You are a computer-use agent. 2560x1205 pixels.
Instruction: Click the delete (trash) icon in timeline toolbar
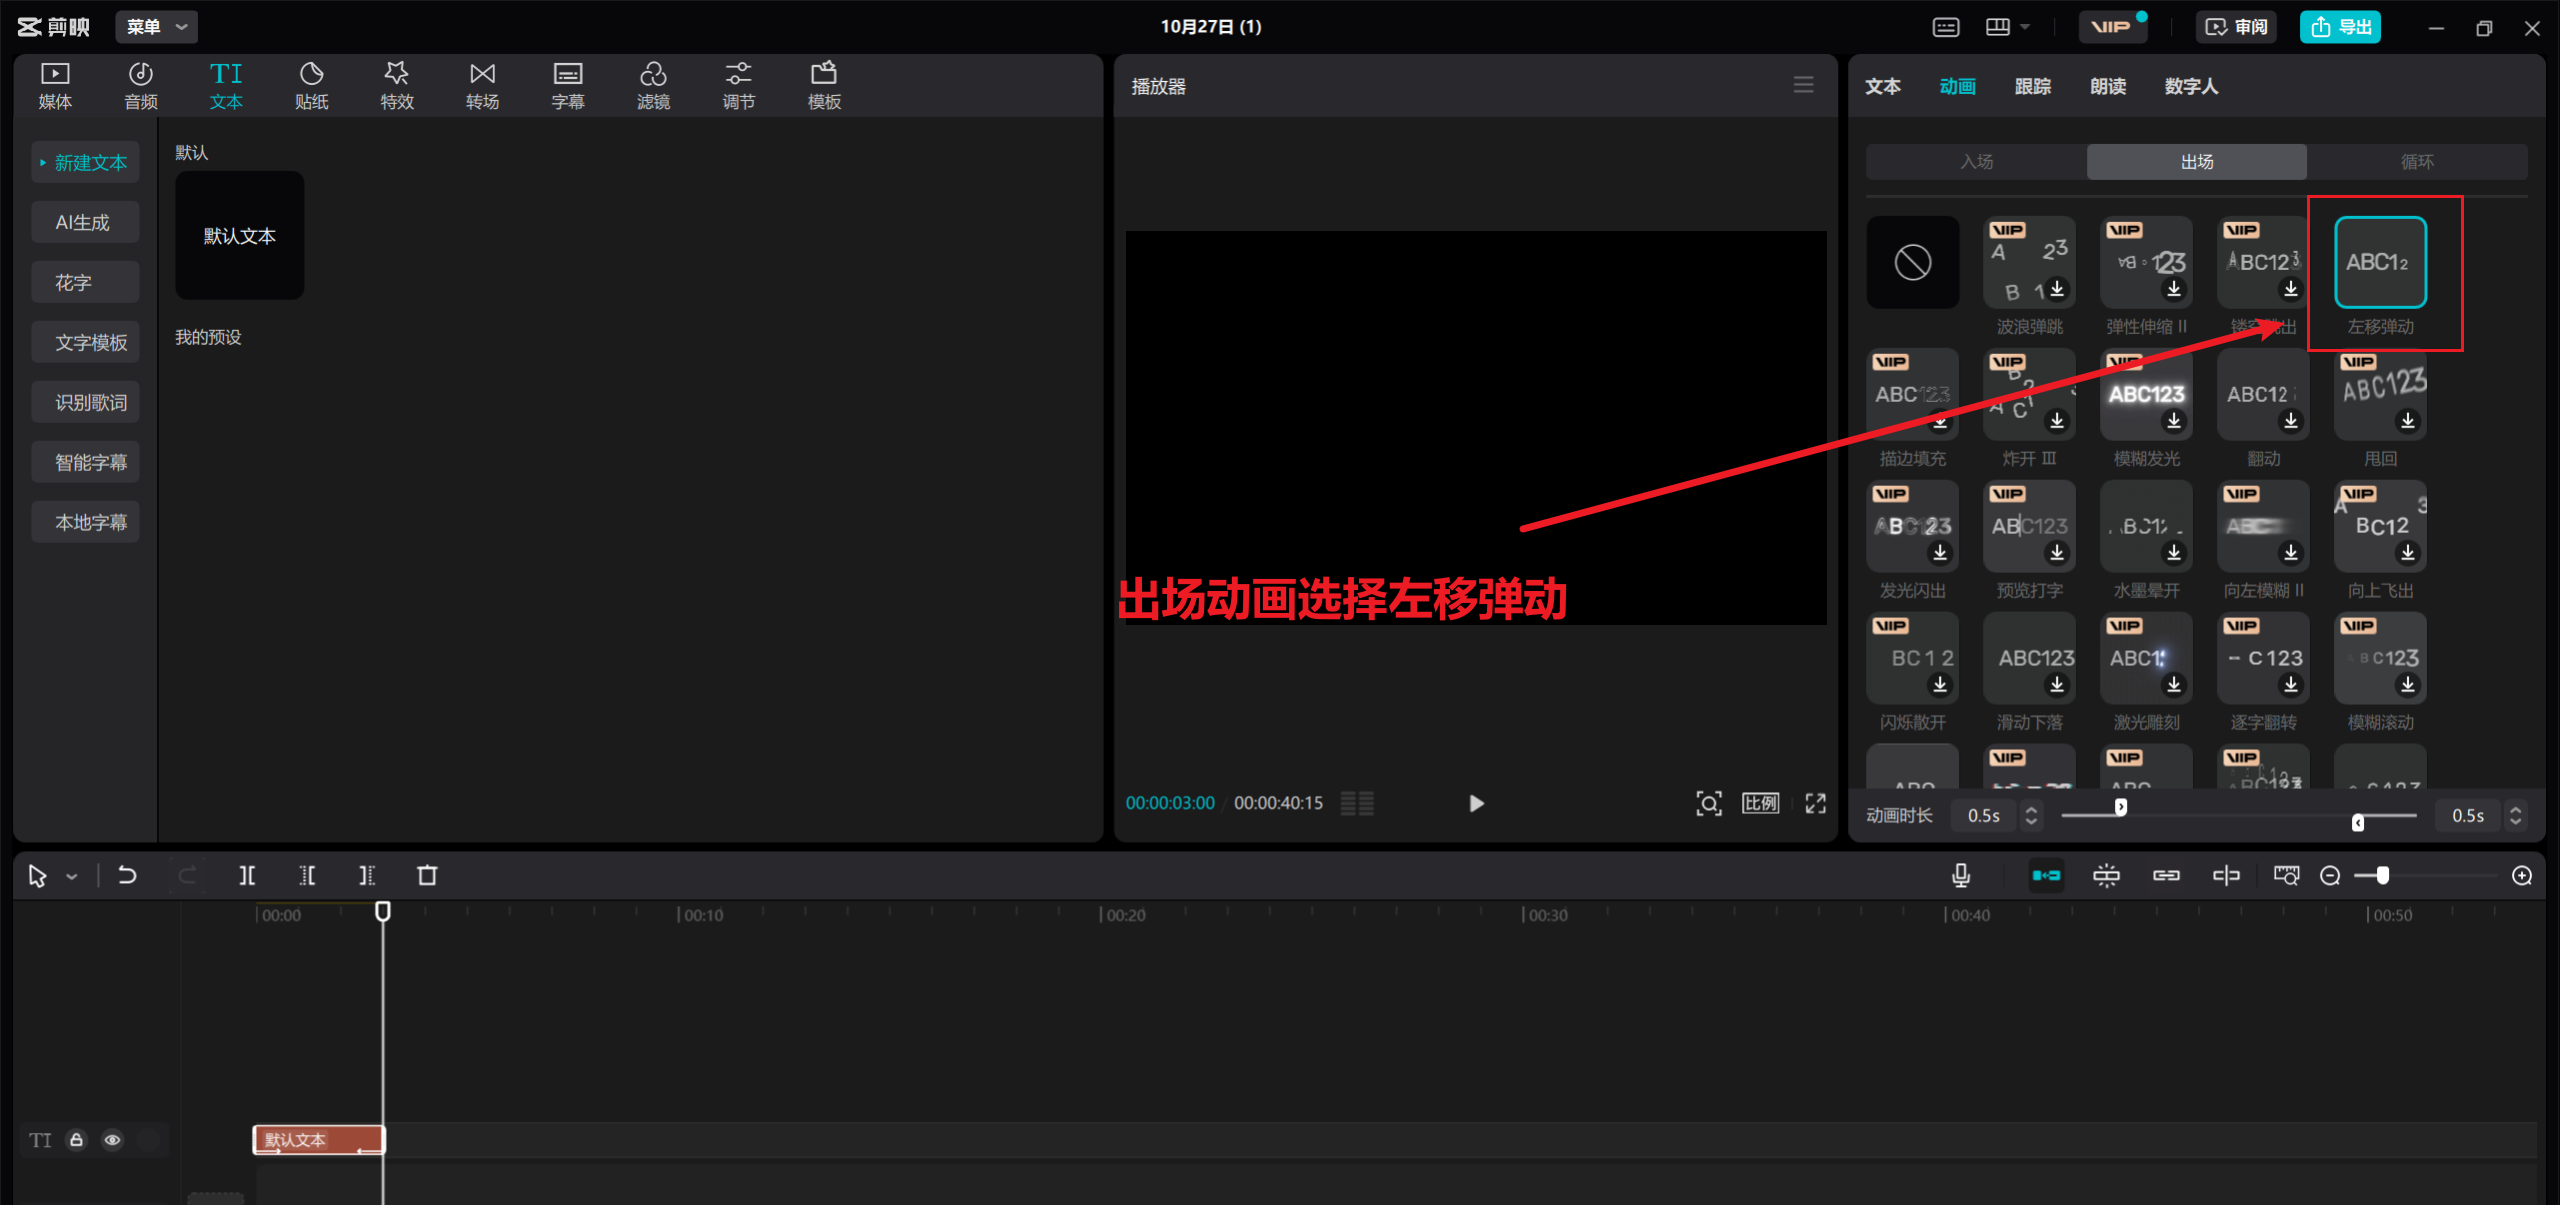427,876
